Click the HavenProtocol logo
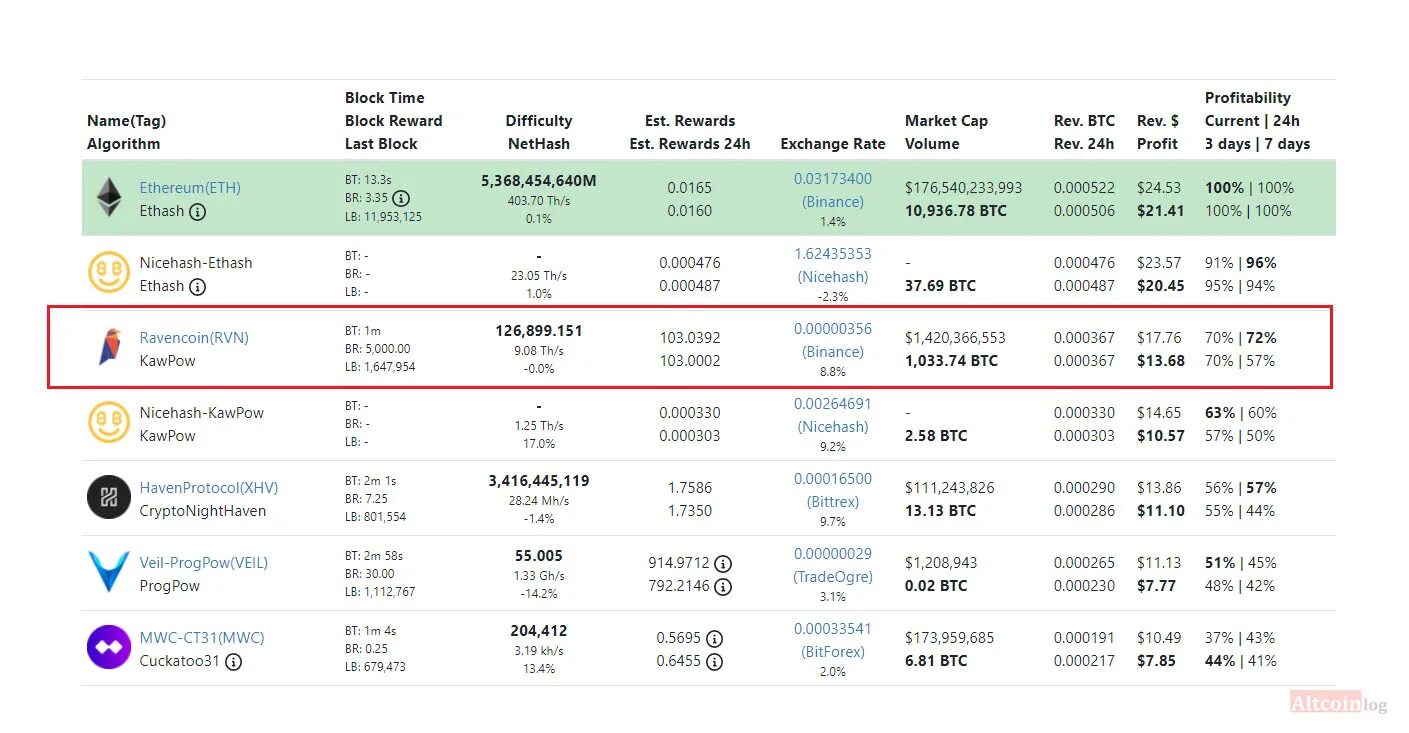The image size is (1409, 733). click(x=109, y=497)
